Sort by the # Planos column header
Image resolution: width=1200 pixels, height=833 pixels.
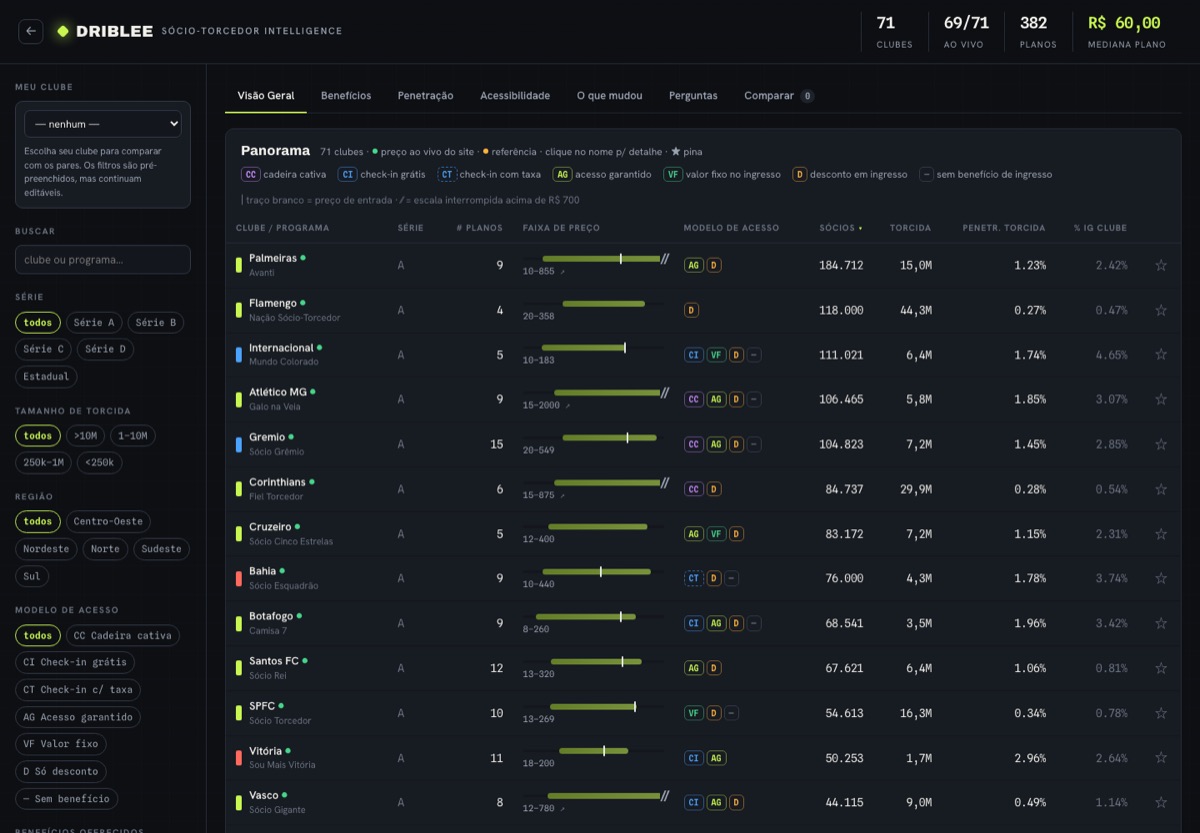tap(480, 228)
